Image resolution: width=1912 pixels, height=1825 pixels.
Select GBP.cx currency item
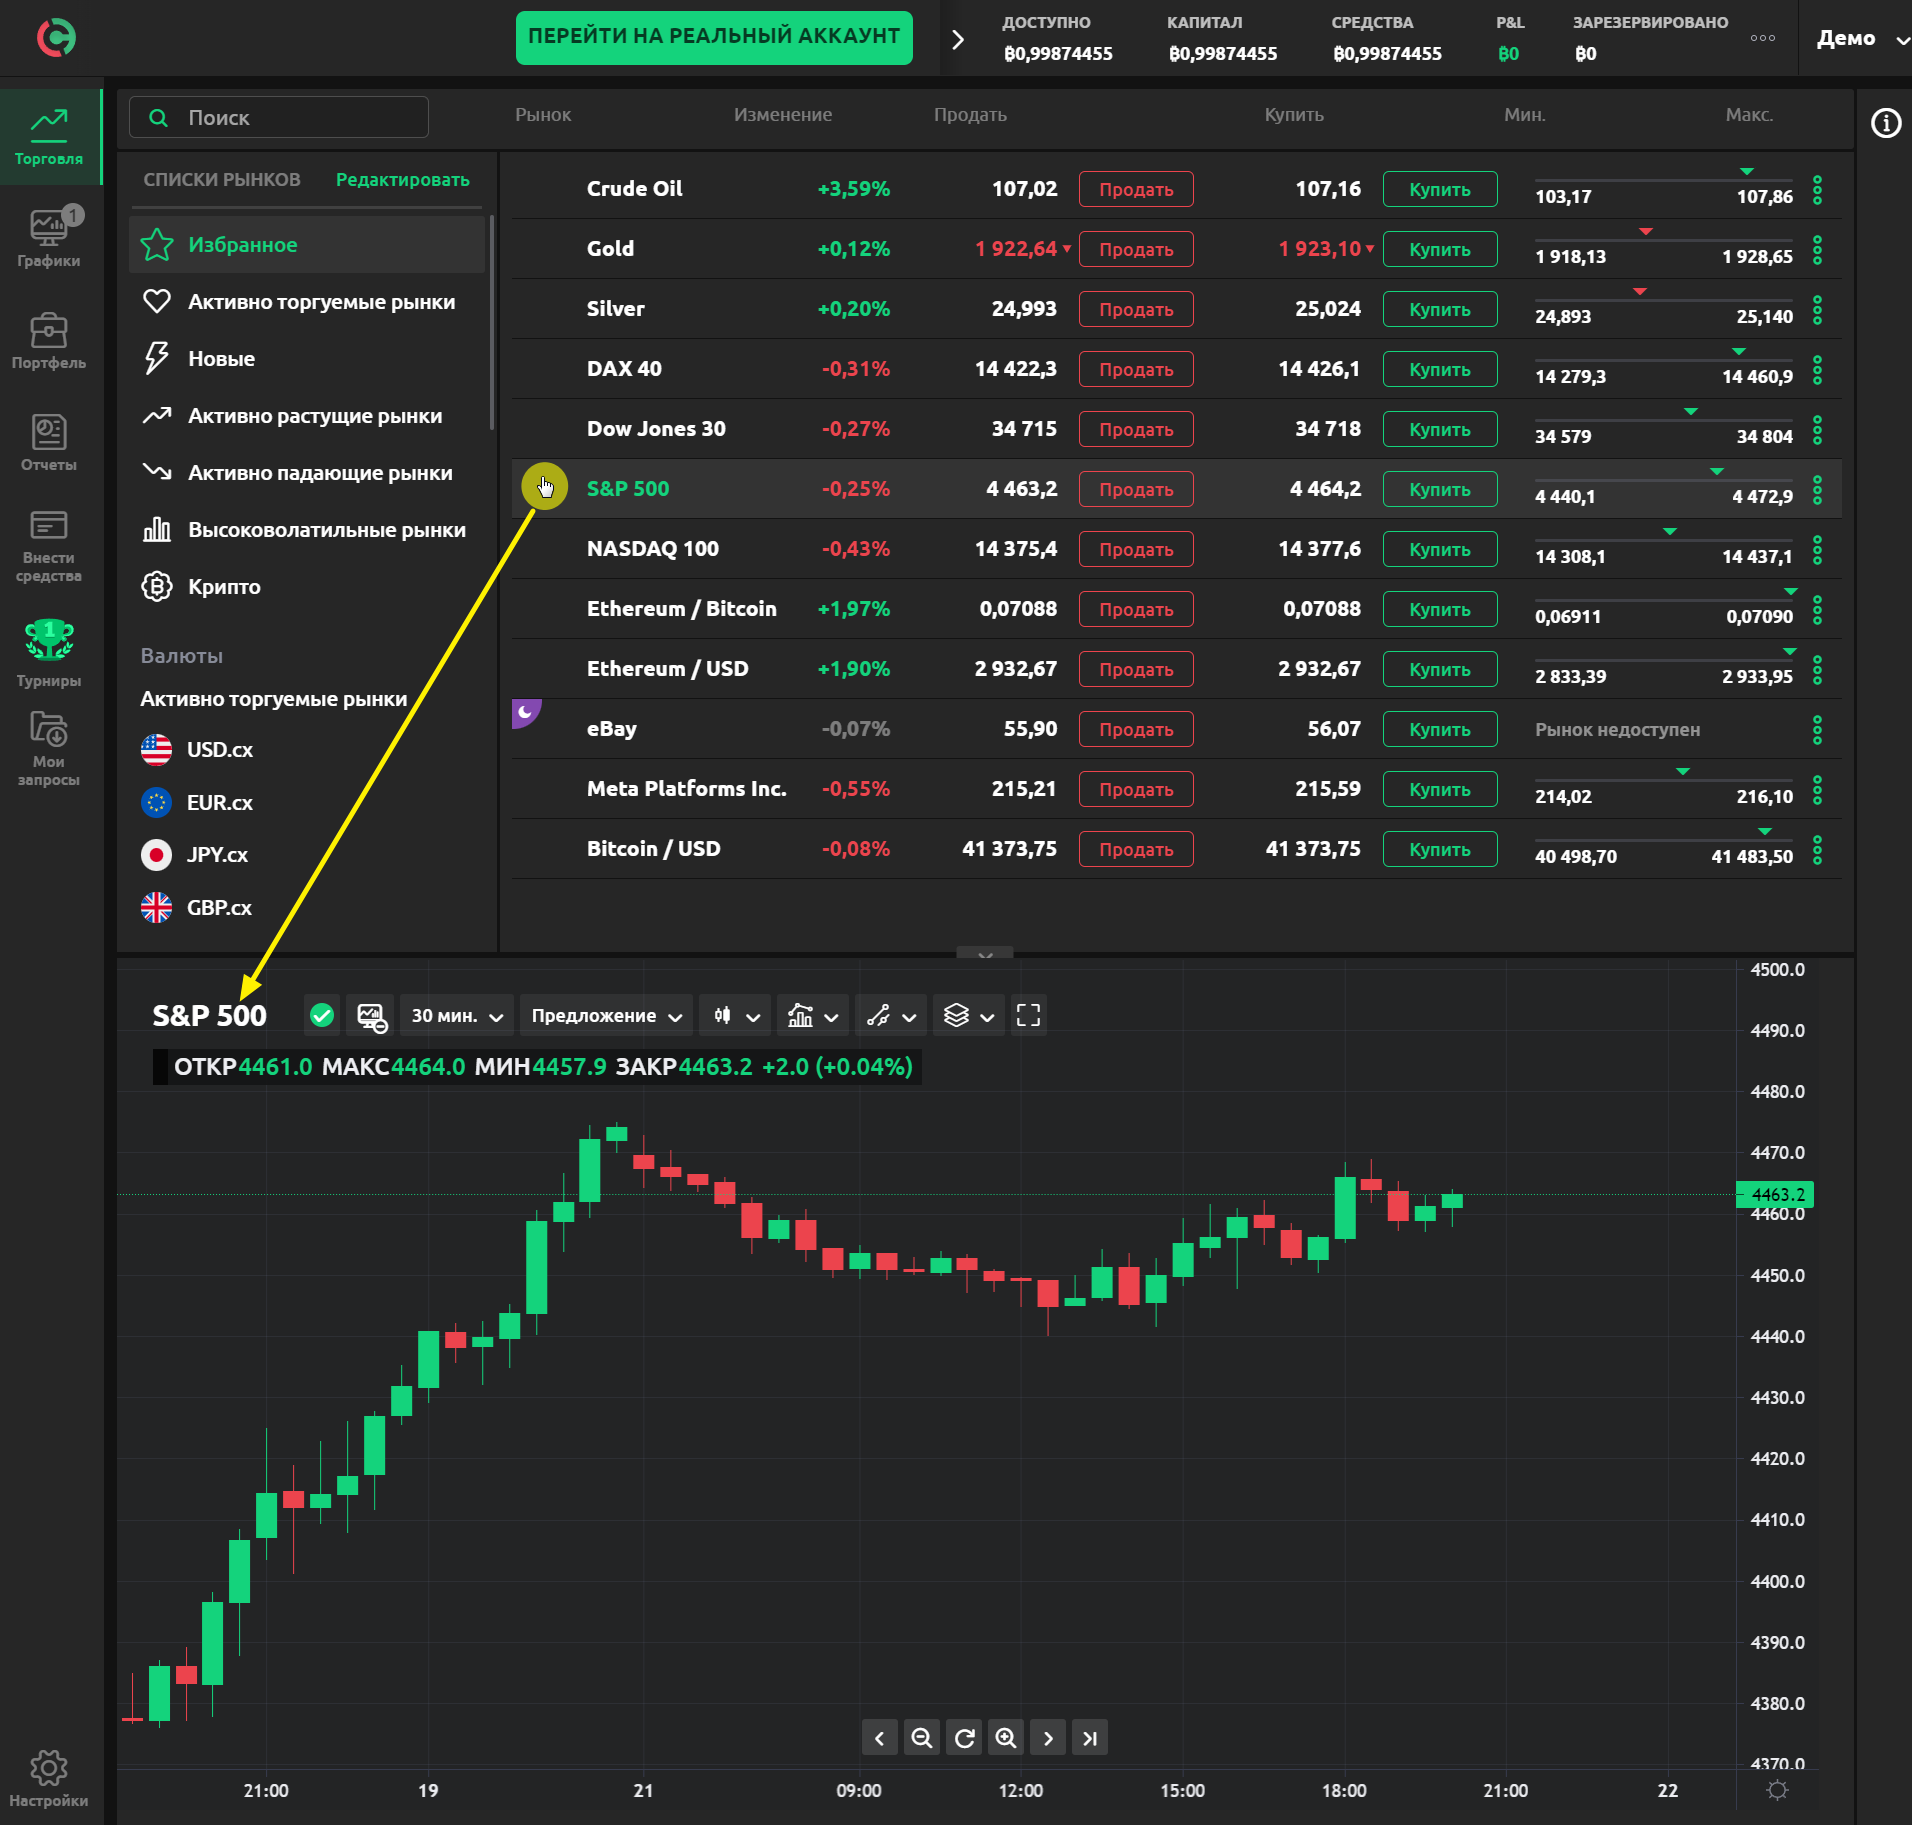[197, 908]
